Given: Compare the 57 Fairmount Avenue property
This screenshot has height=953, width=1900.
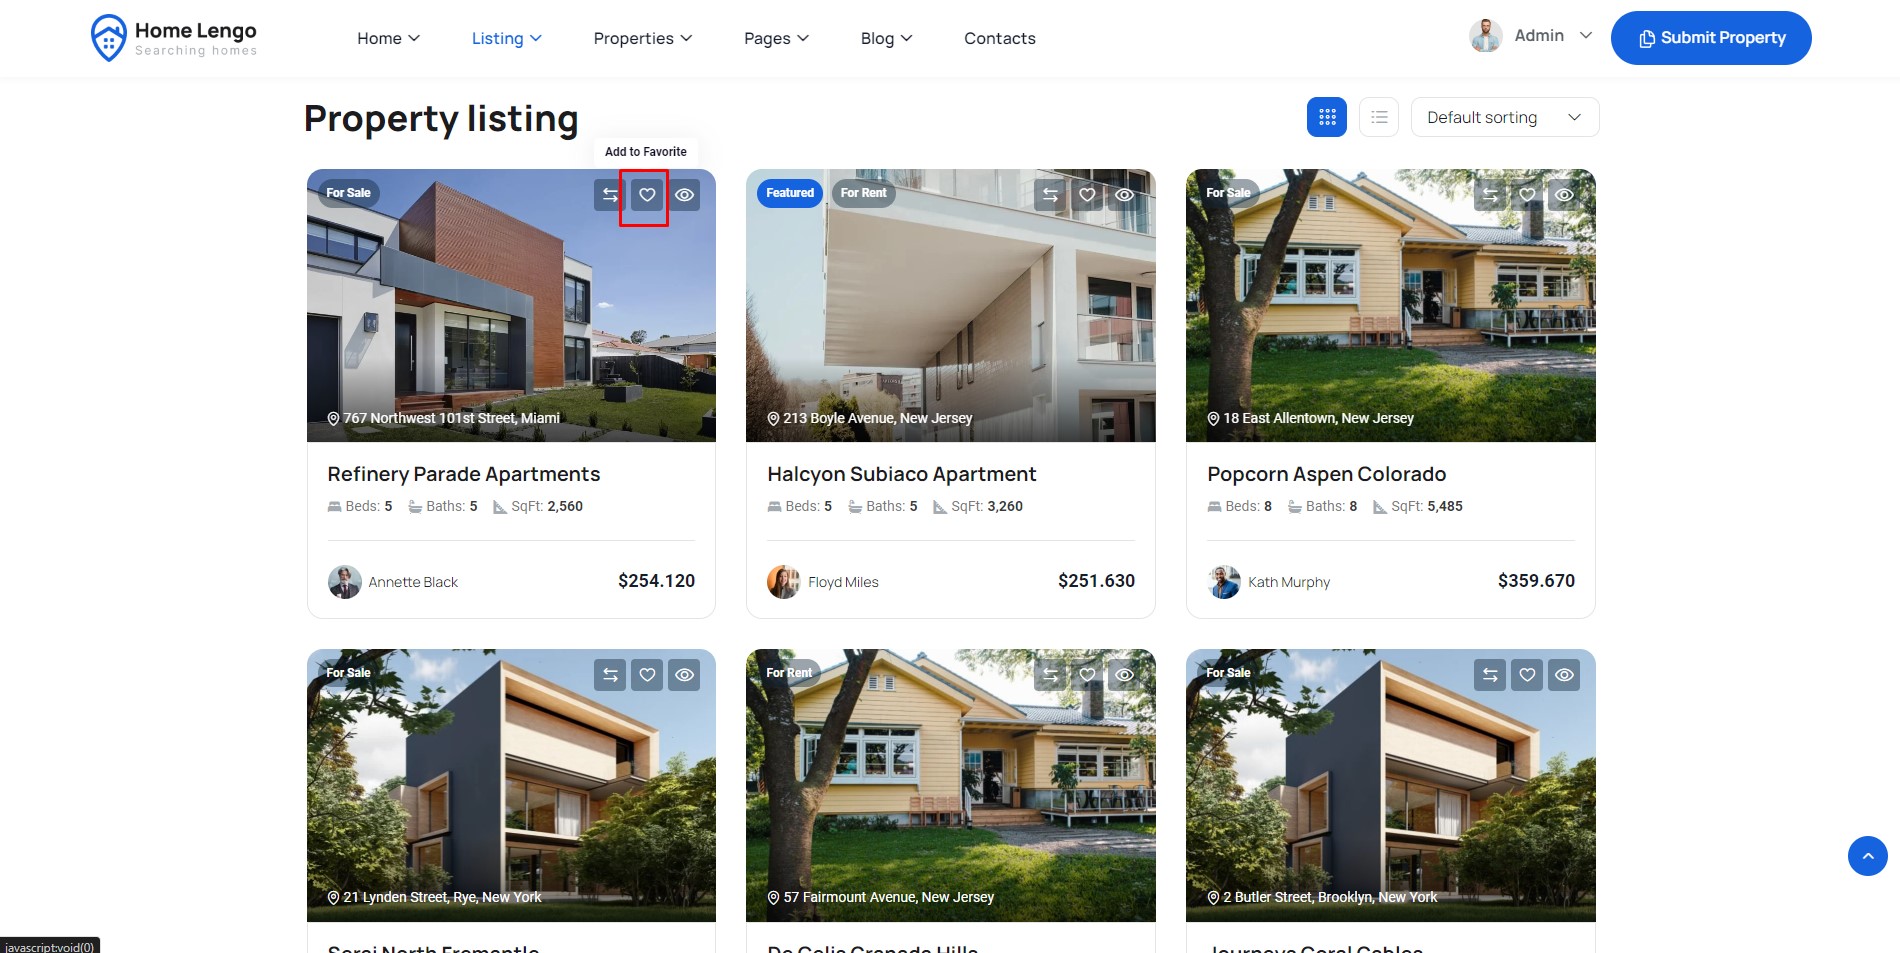Looking at the screenshot, I should [x=1050, y=675].
